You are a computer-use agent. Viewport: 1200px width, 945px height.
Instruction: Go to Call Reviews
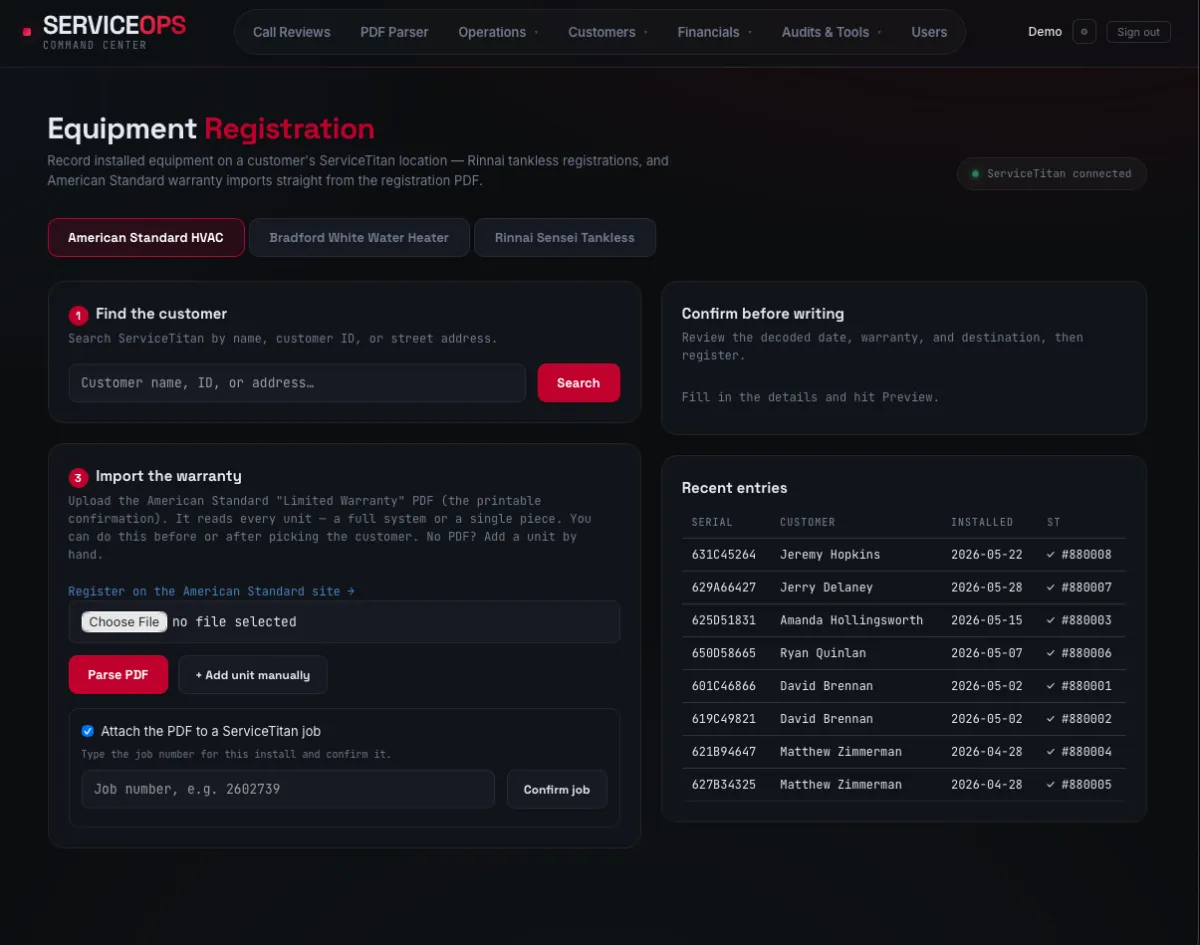291,32
